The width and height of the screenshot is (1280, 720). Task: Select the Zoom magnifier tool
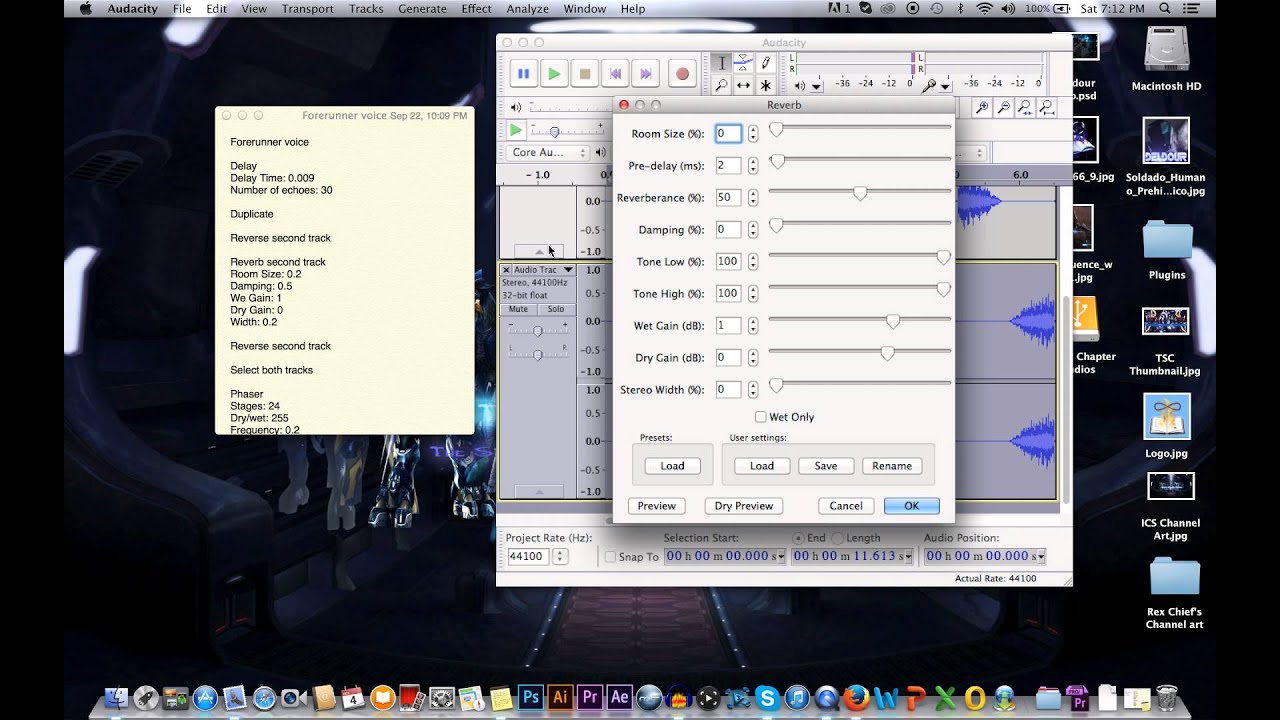[x=721, y=86]
